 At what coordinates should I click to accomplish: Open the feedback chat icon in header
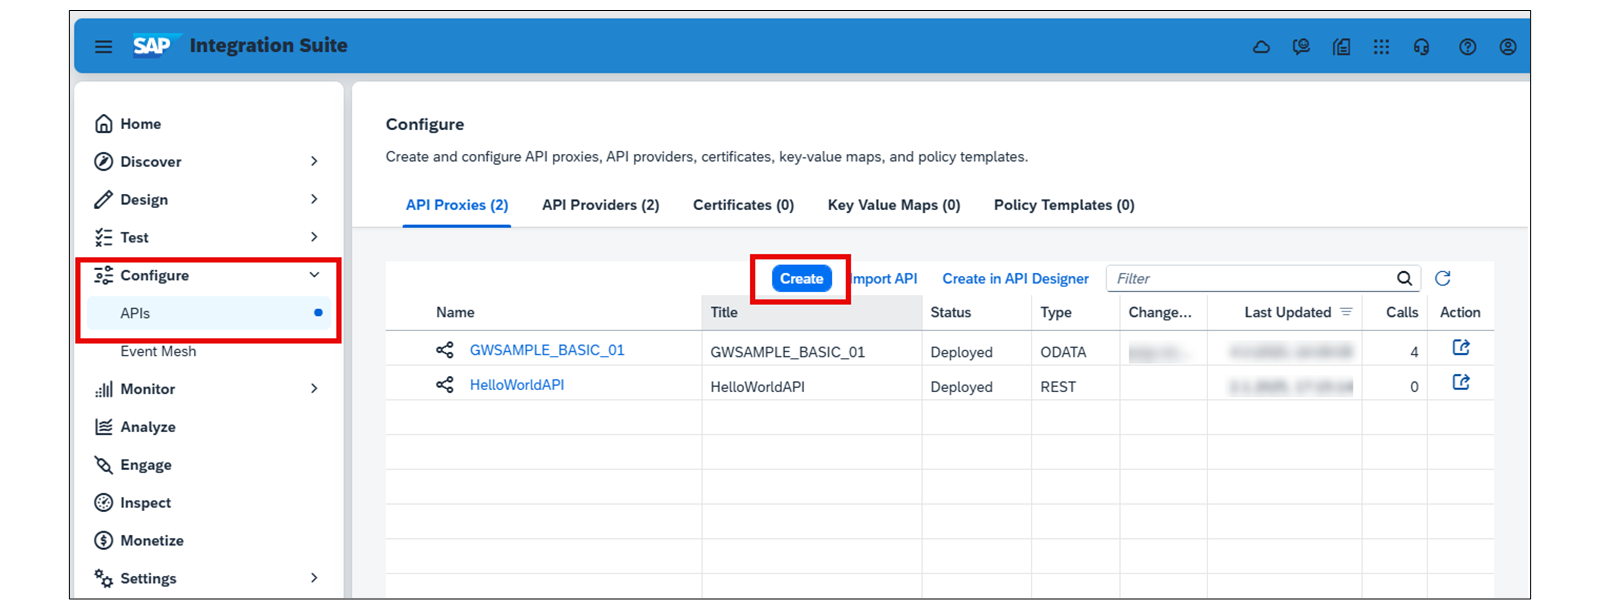point(1301,47)
